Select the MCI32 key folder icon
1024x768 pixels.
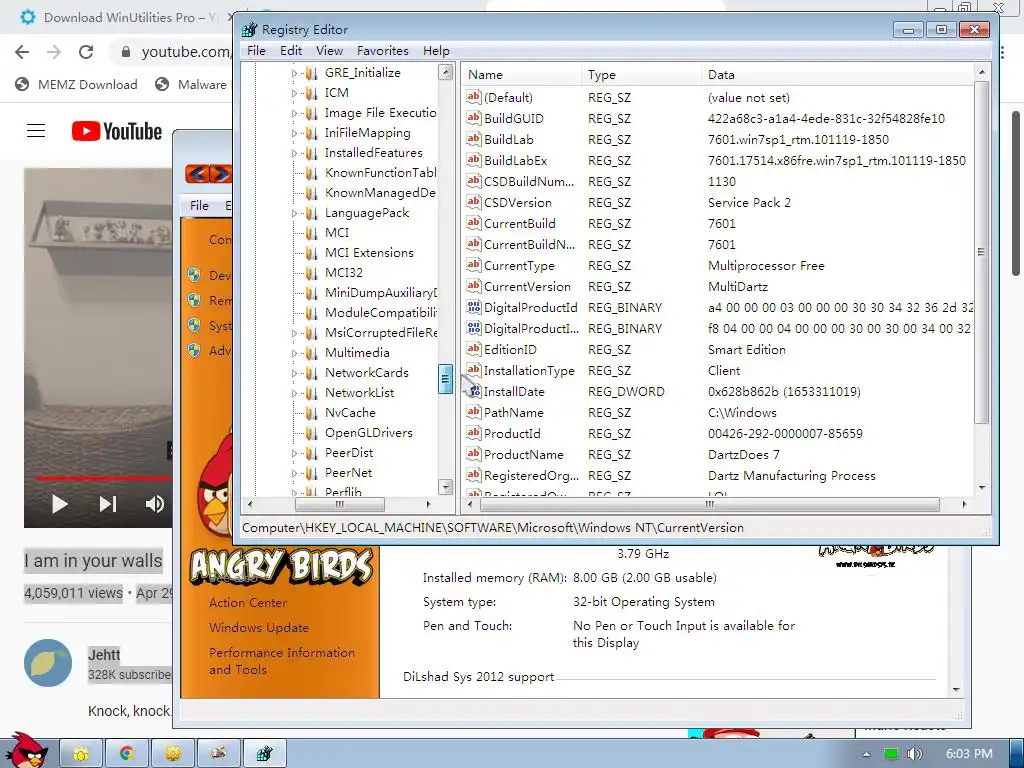(312, 272)
